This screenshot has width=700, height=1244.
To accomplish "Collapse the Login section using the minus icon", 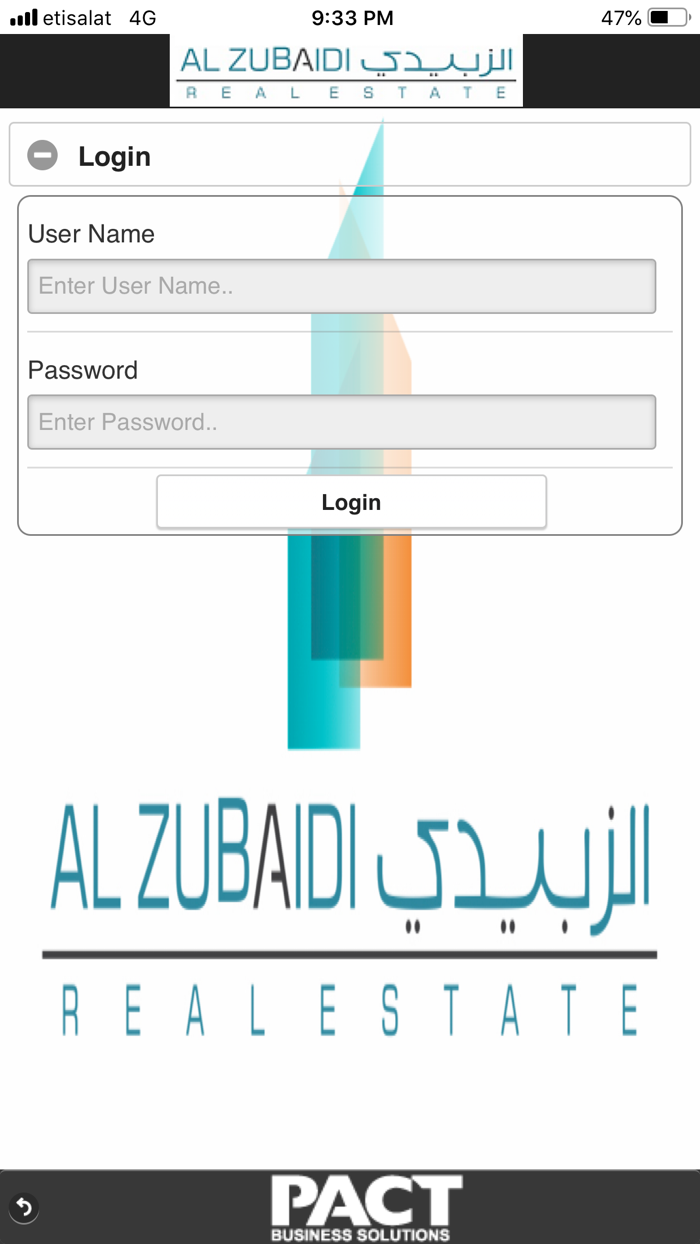I will [41, 156].
